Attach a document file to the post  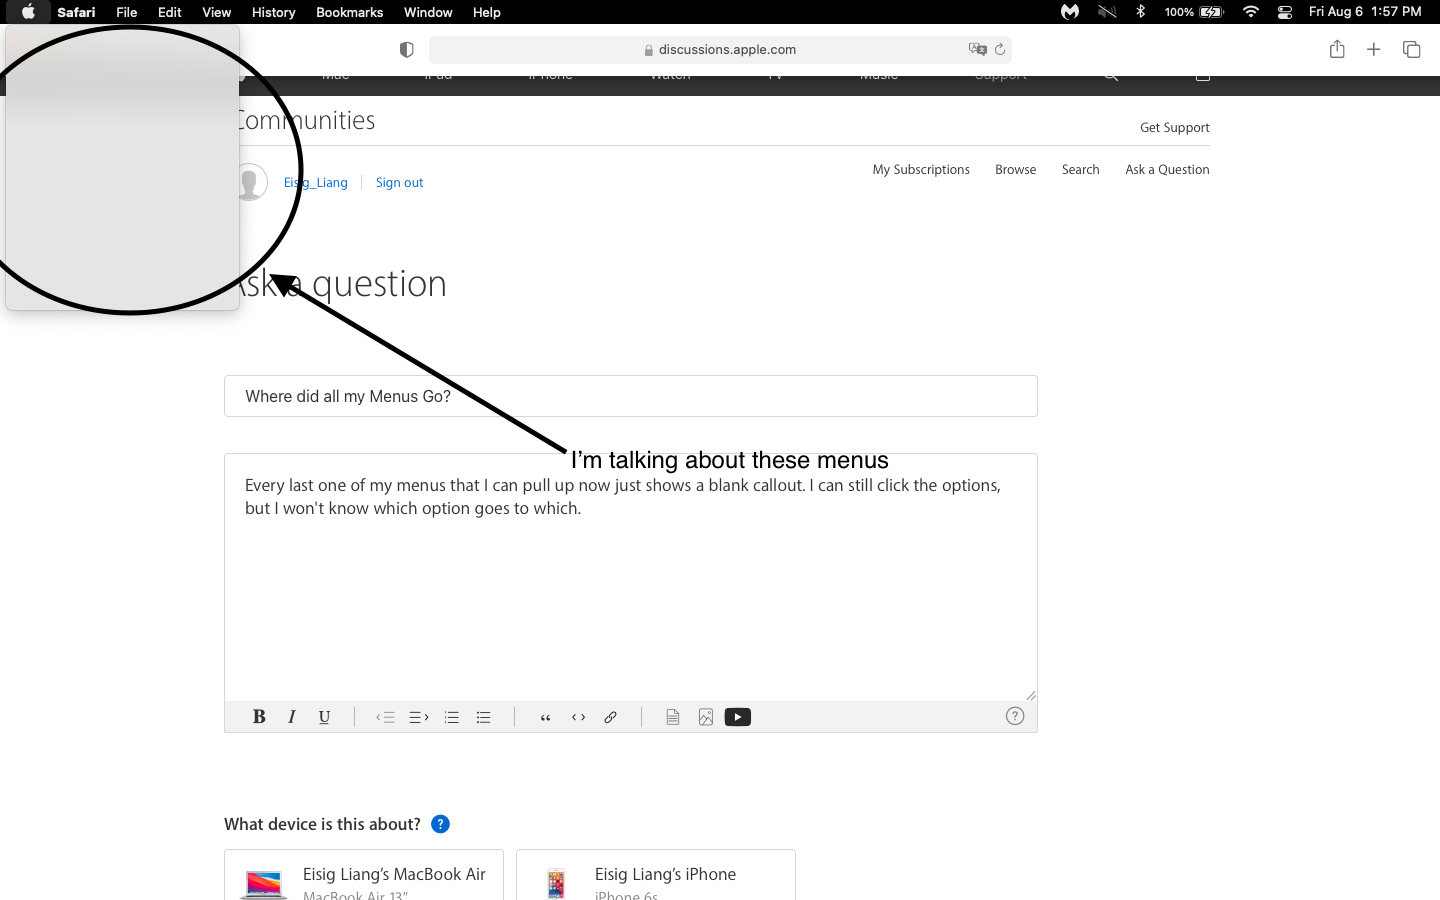pos(673,717)
